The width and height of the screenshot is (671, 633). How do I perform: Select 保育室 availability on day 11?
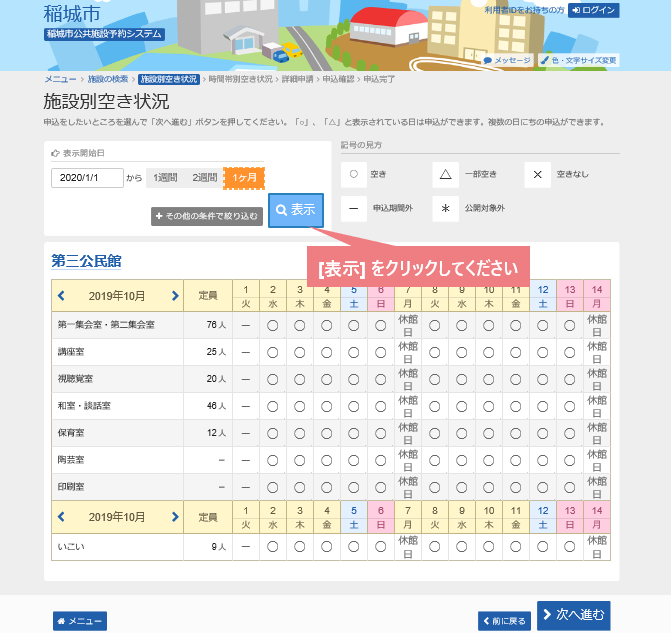(516, 434)
